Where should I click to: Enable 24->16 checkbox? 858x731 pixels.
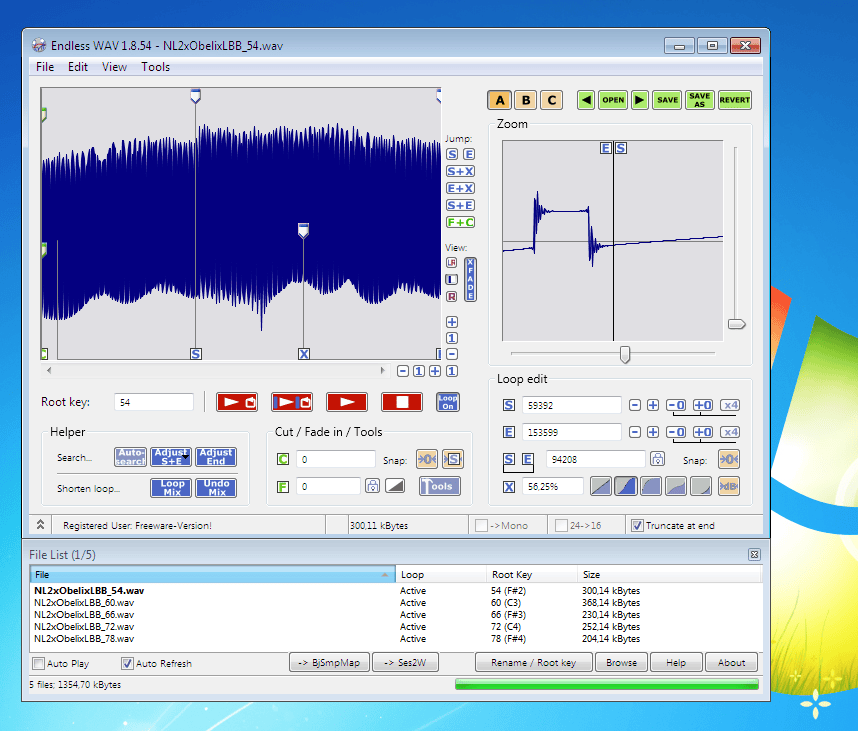pyautogui.click(x=561, y=525)
